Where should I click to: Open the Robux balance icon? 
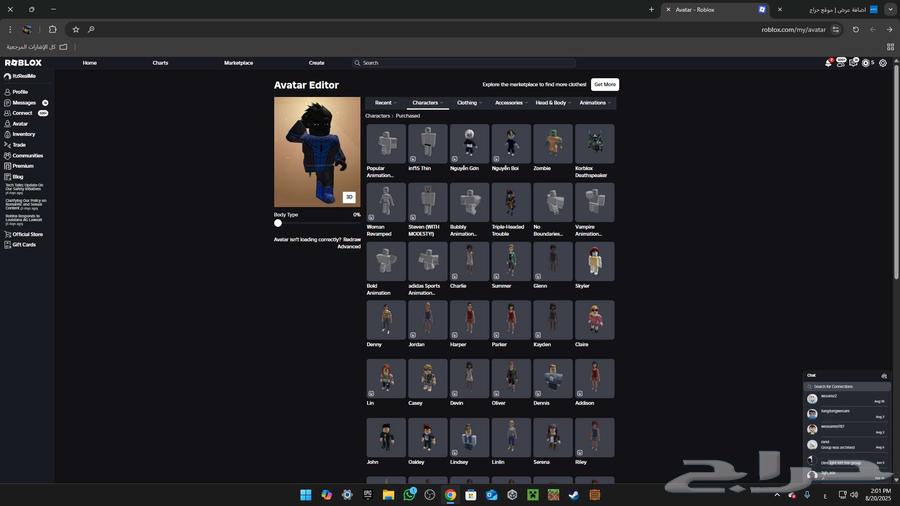click(866, 63)
